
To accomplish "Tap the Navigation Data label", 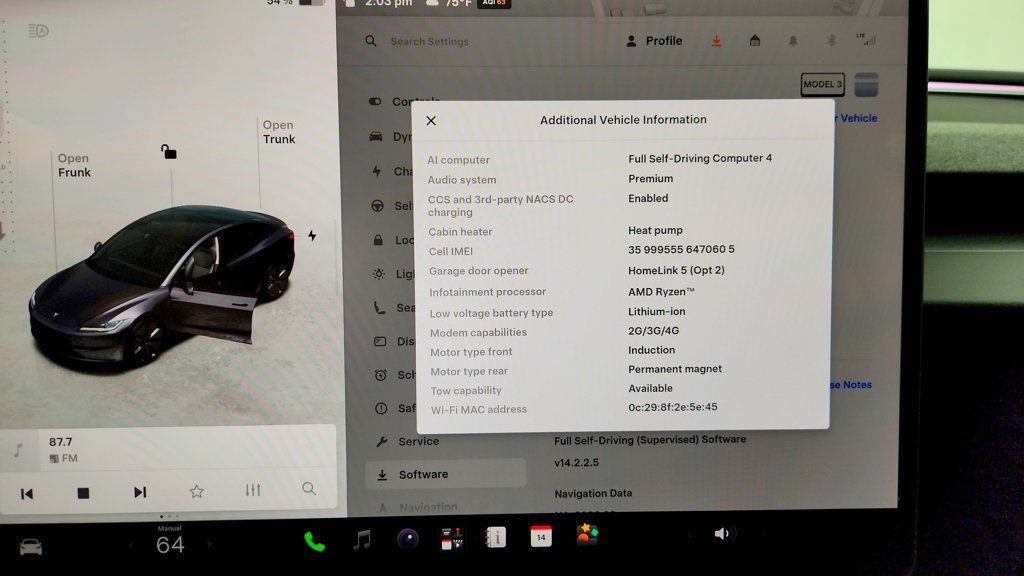I will tap(593, 494).
